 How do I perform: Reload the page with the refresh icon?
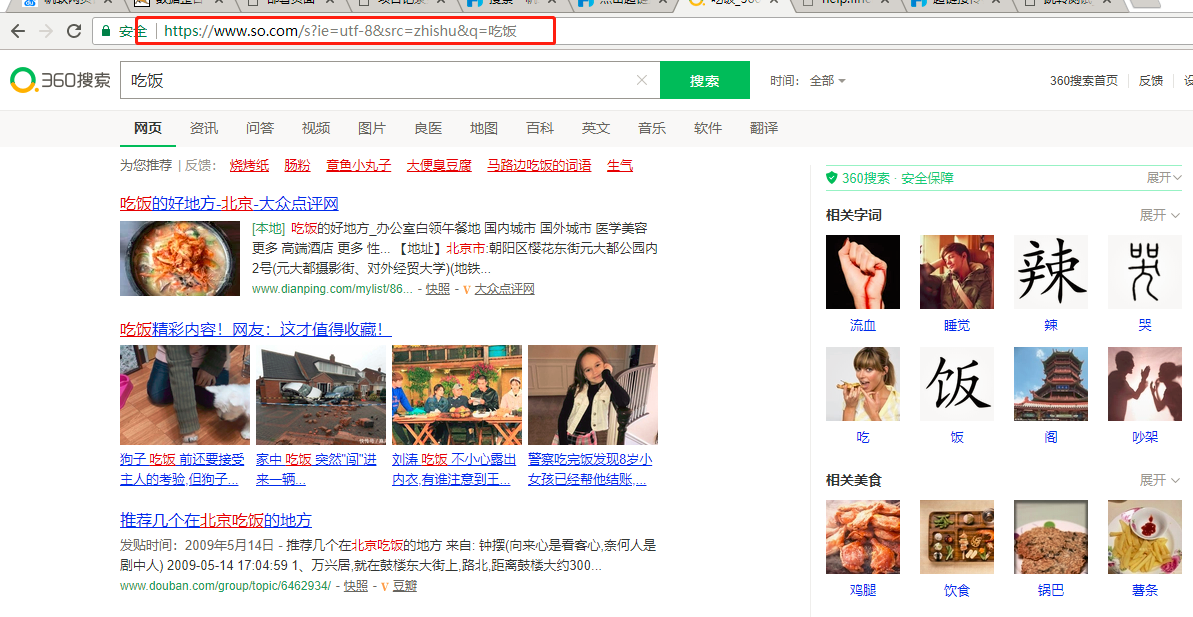point(74,31)
